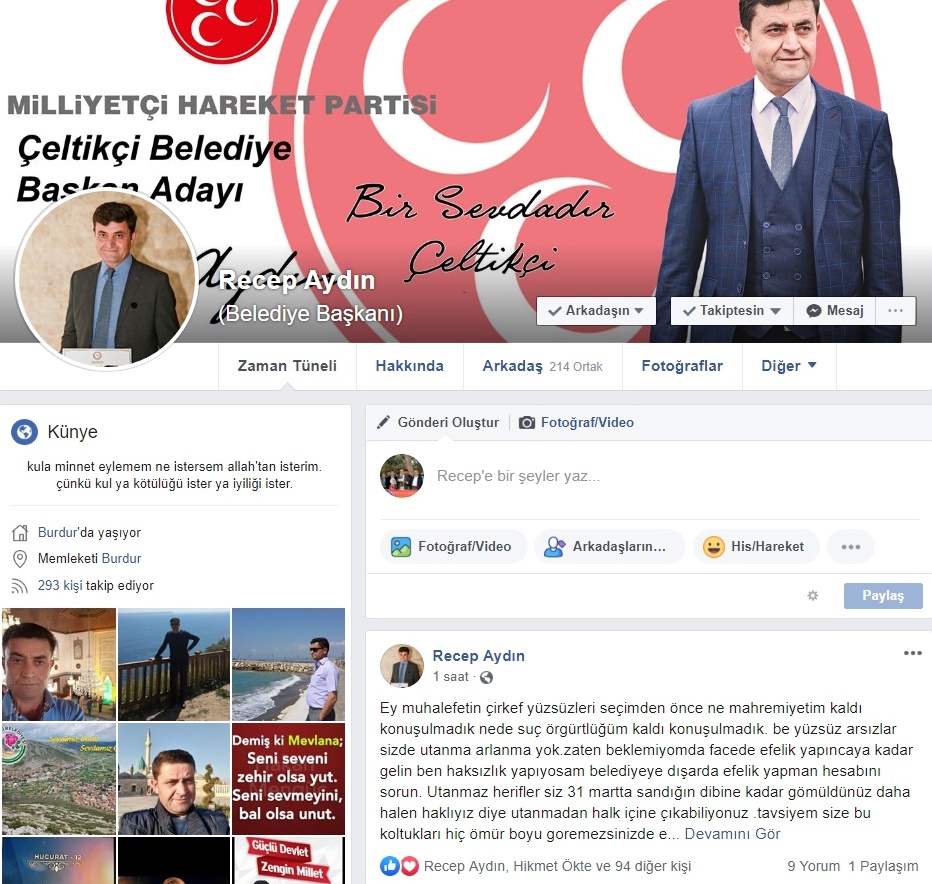Toggle the Arkadaşın friend status button

596,311
